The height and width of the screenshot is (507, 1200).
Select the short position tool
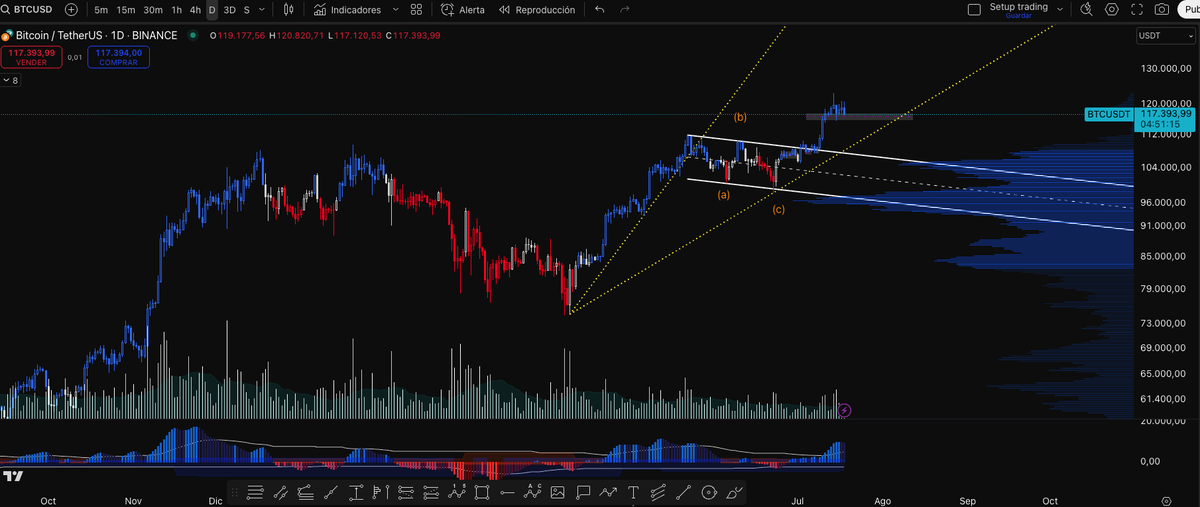pyautogui.click(x=430, y=492)
